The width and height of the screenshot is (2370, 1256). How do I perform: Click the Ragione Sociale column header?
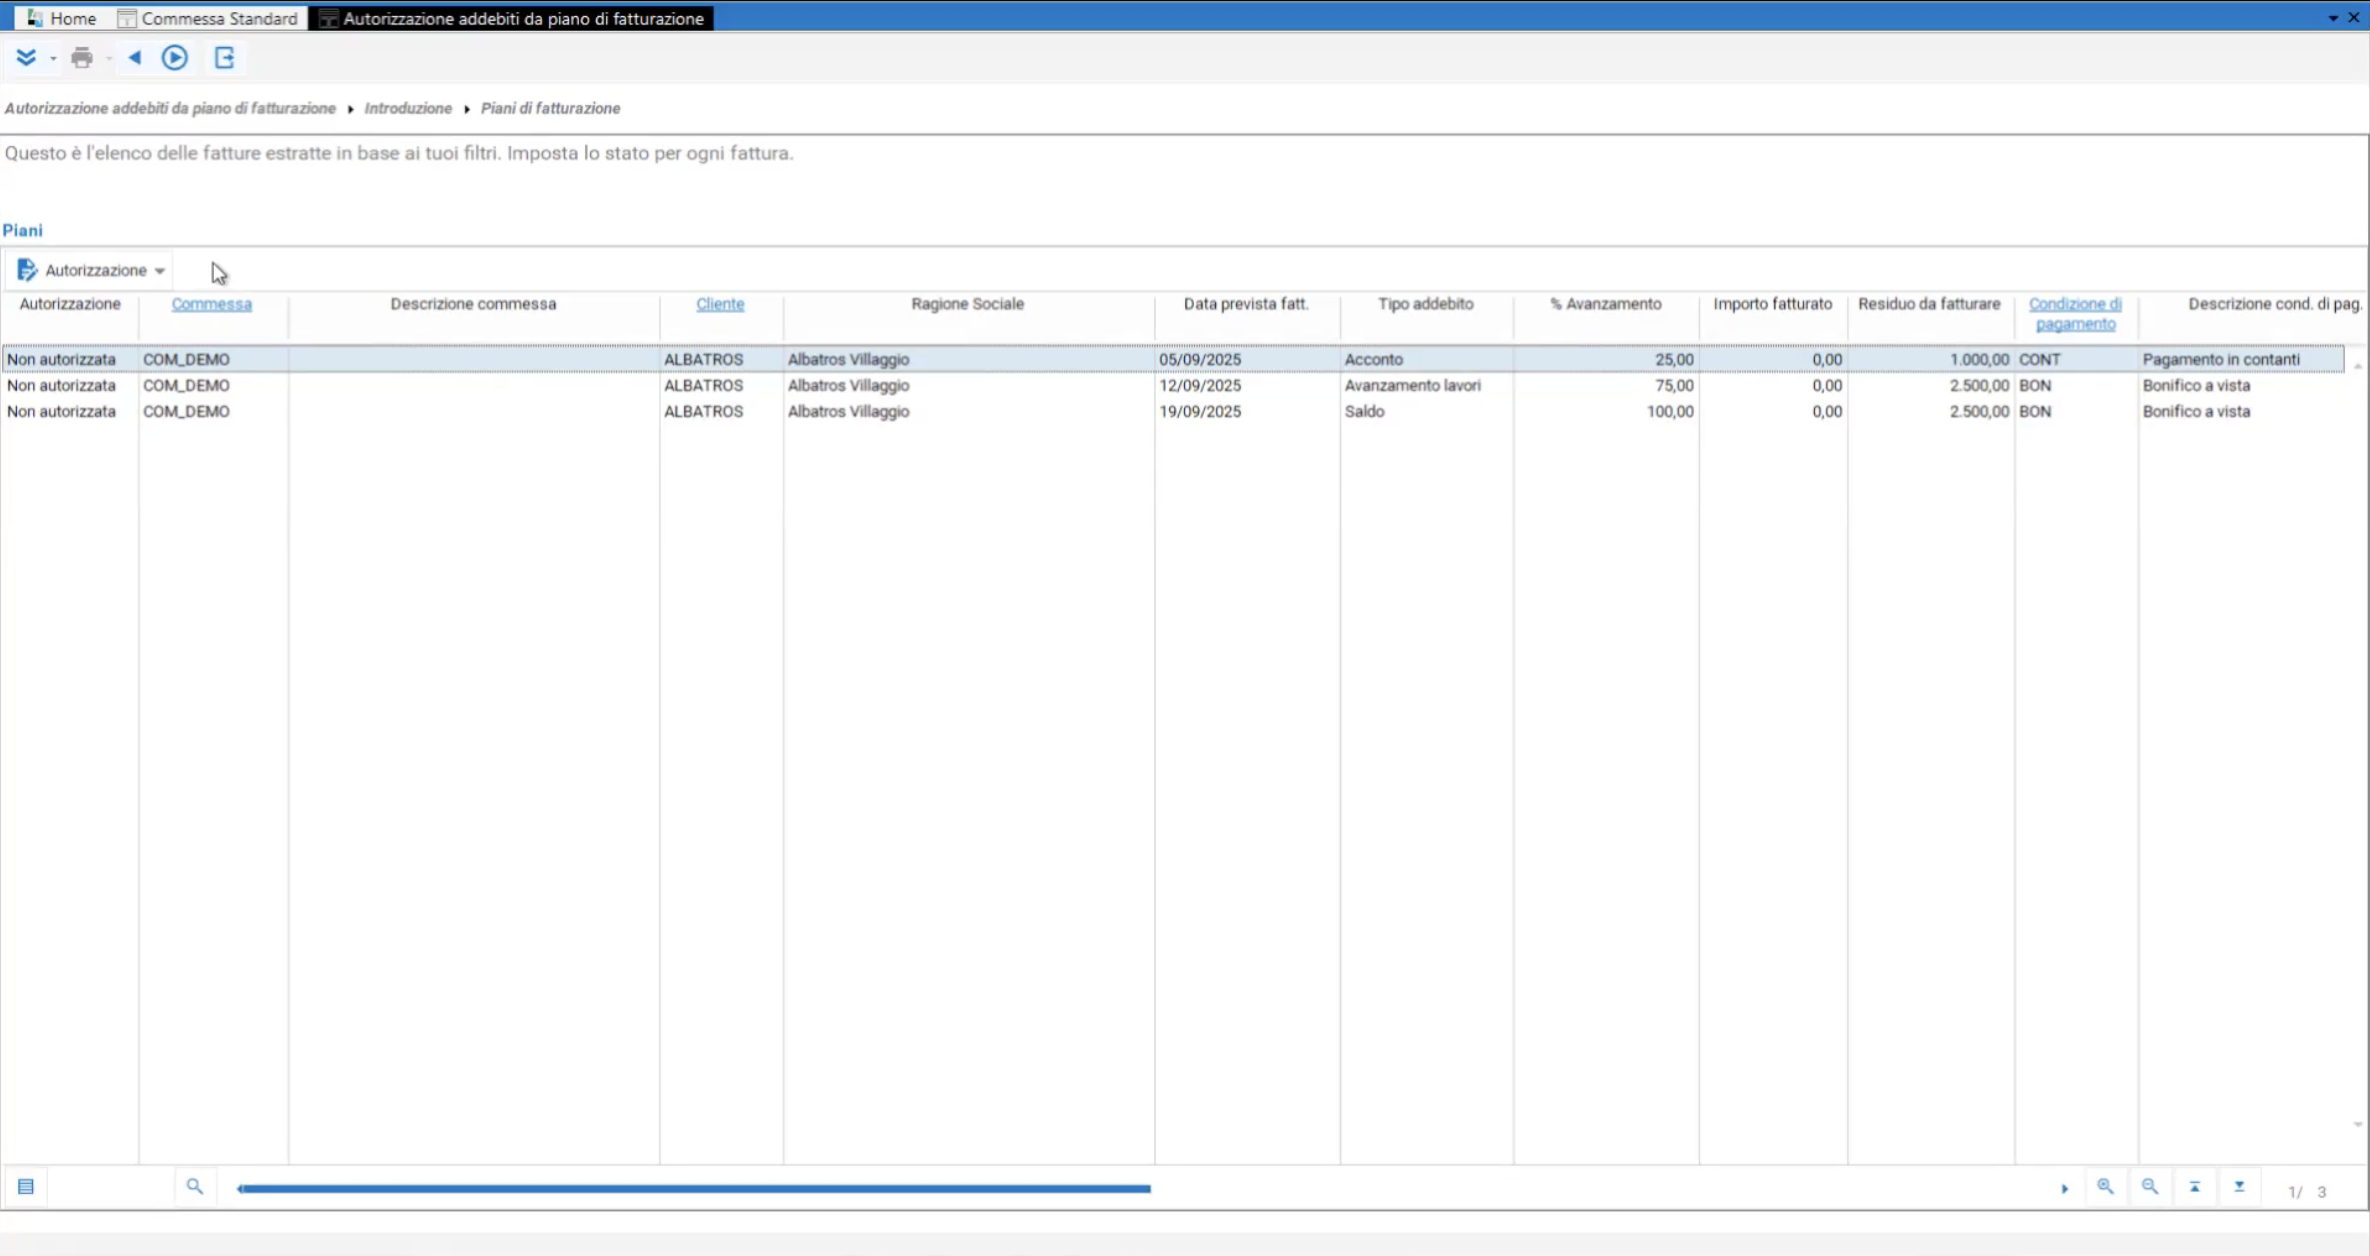pyautogui.click(x=967, y=304)
